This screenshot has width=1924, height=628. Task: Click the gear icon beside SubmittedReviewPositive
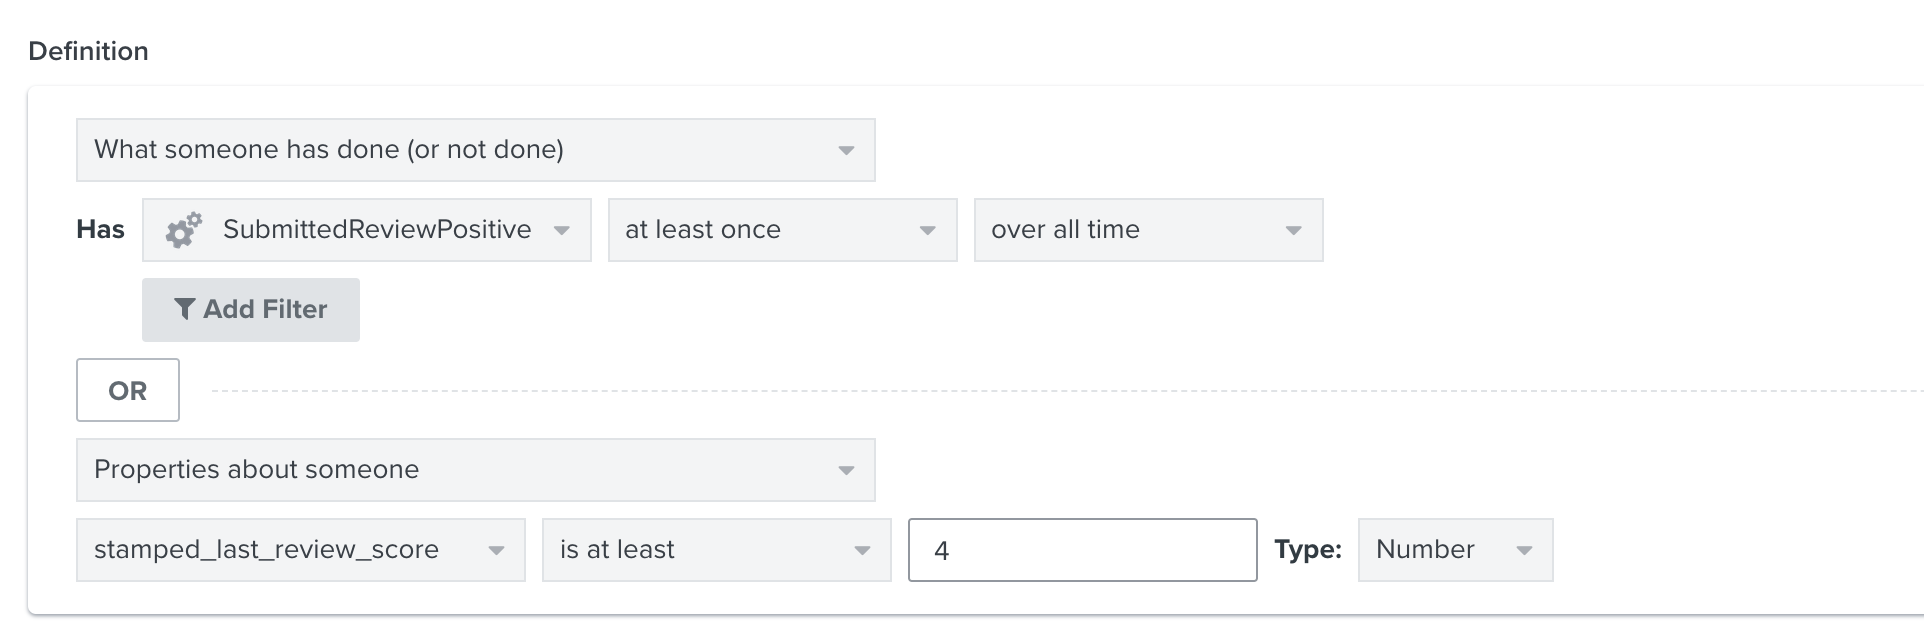click(x=183, y=230)
